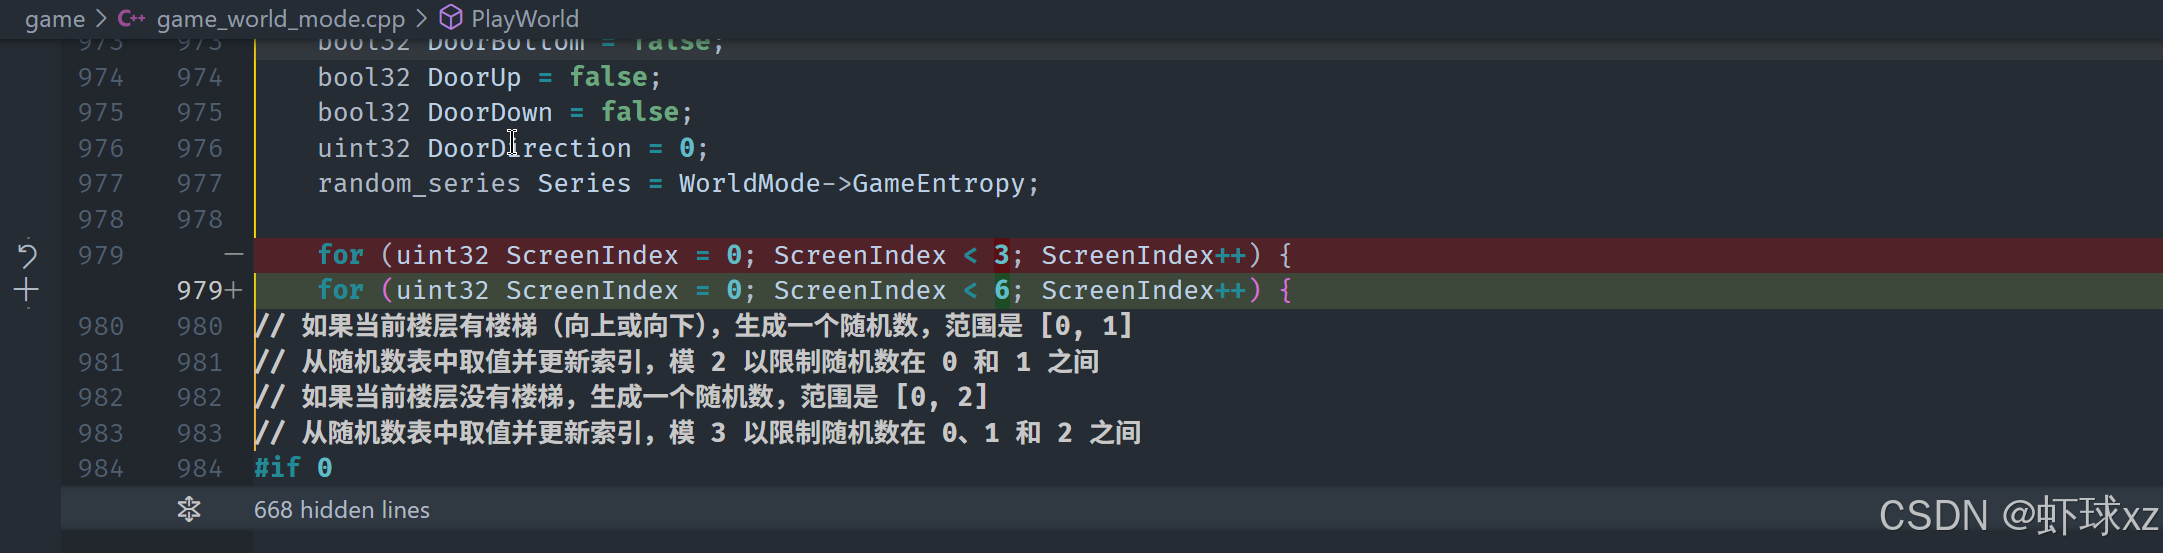The height and width of the screenshot is (553, 2163).
Task: Click the added line 979+ marker
Action: pyautogui.click(x=210, y=291)
